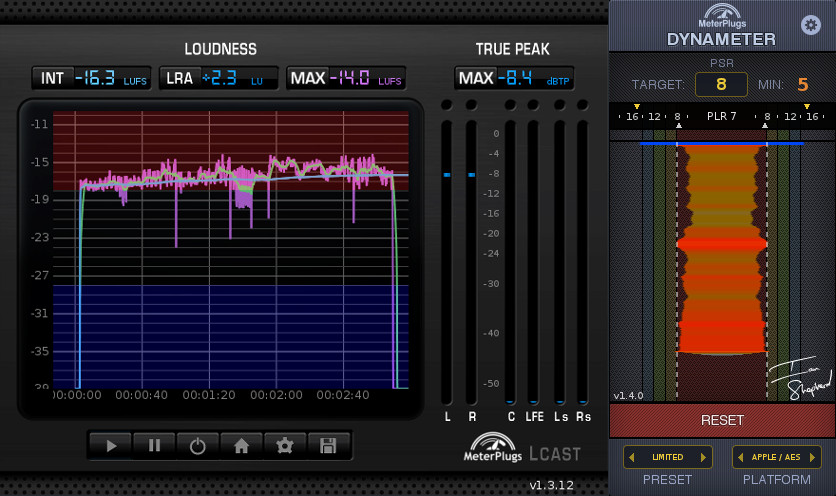Click the clip indicator above the LFE meter

tap(533, 105)
